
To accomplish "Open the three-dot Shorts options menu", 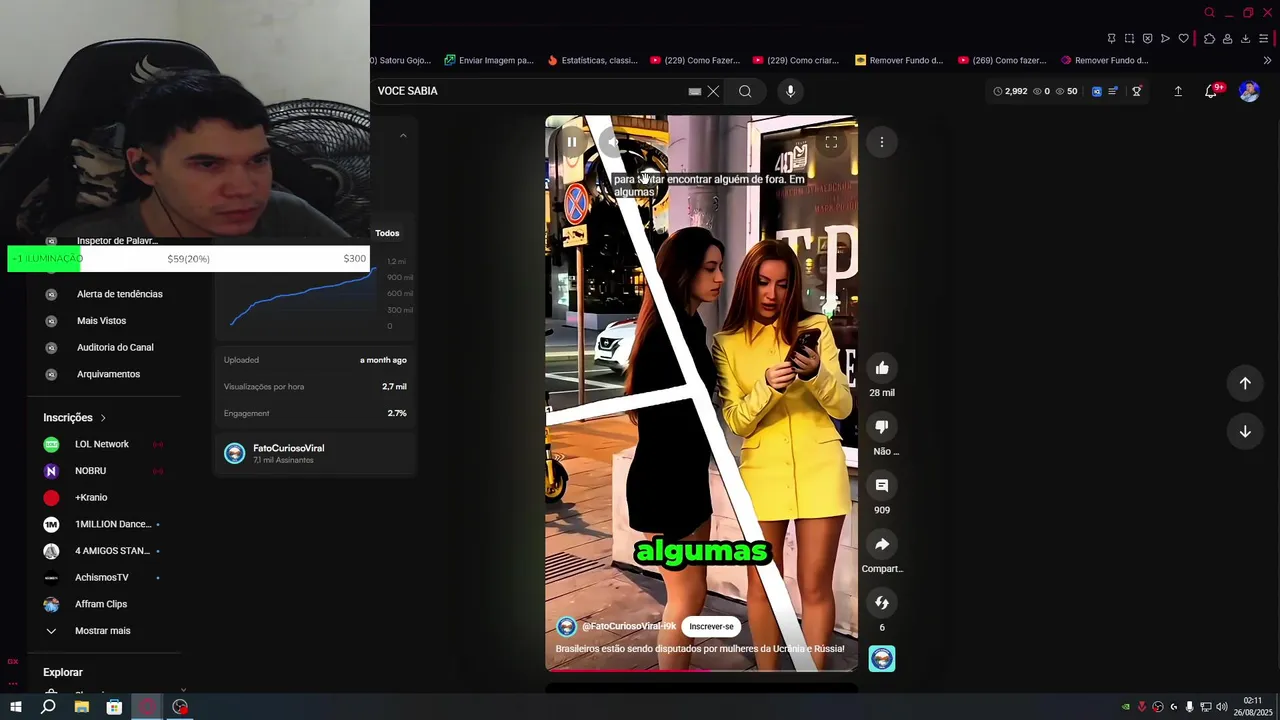I will coord(882,142).
